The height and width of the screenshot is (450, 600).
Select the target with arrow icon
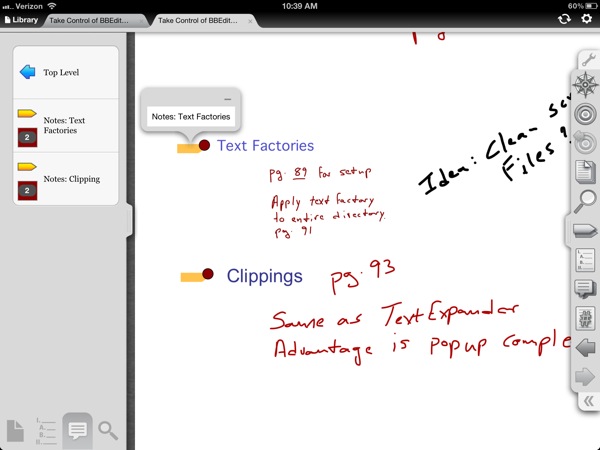(585, 142)
